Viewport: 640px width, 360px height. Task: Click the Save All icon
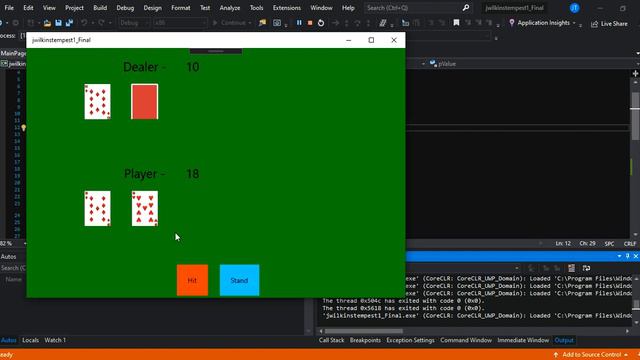tap(69, 23)
